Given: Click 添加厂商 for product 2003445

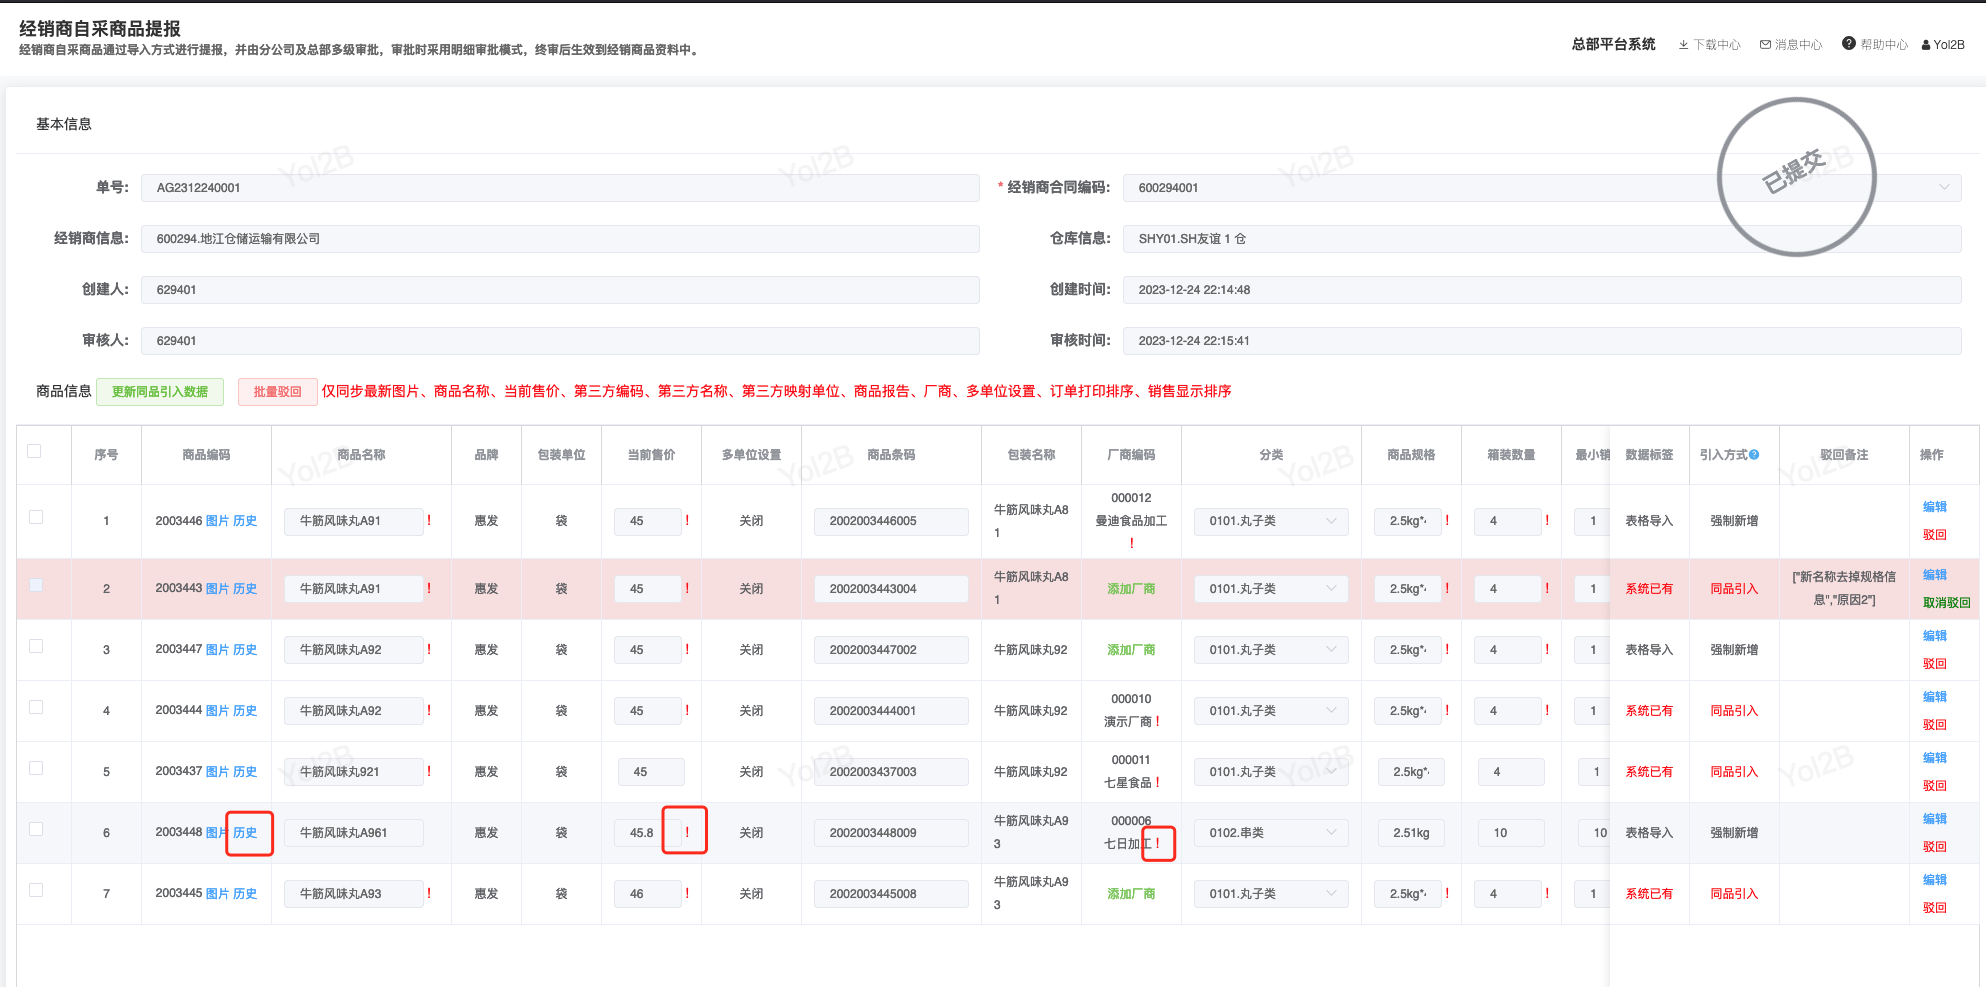Looking at the screenshot, I should tap(1131, 894).
